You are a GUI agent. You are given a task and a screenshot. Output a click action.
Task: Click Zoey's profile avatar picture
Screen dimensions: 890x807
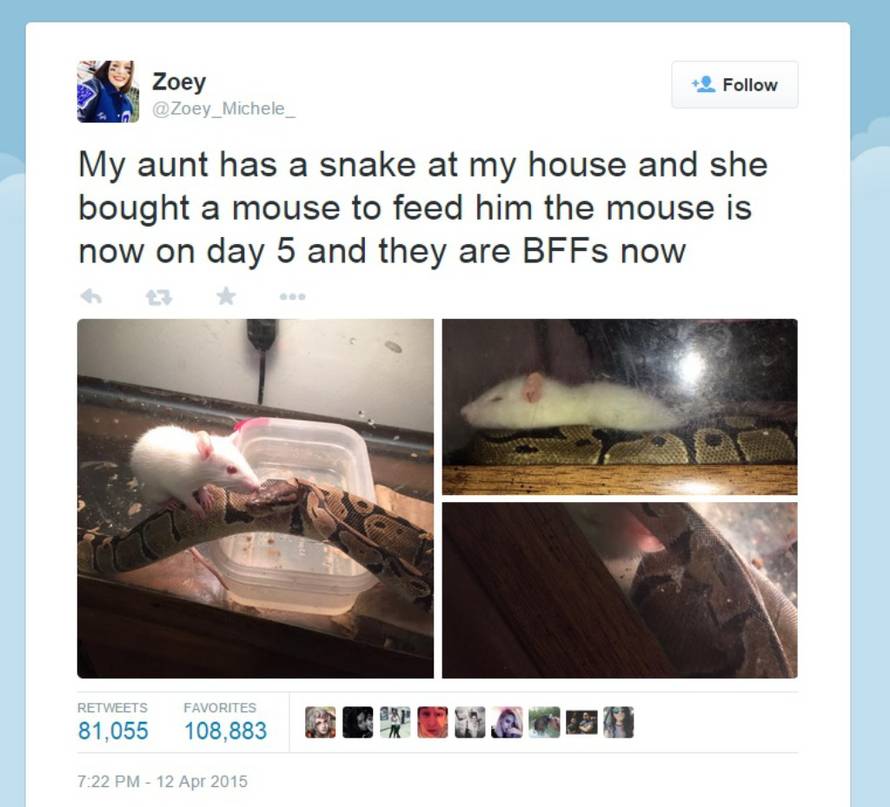[x=108, y=91]
